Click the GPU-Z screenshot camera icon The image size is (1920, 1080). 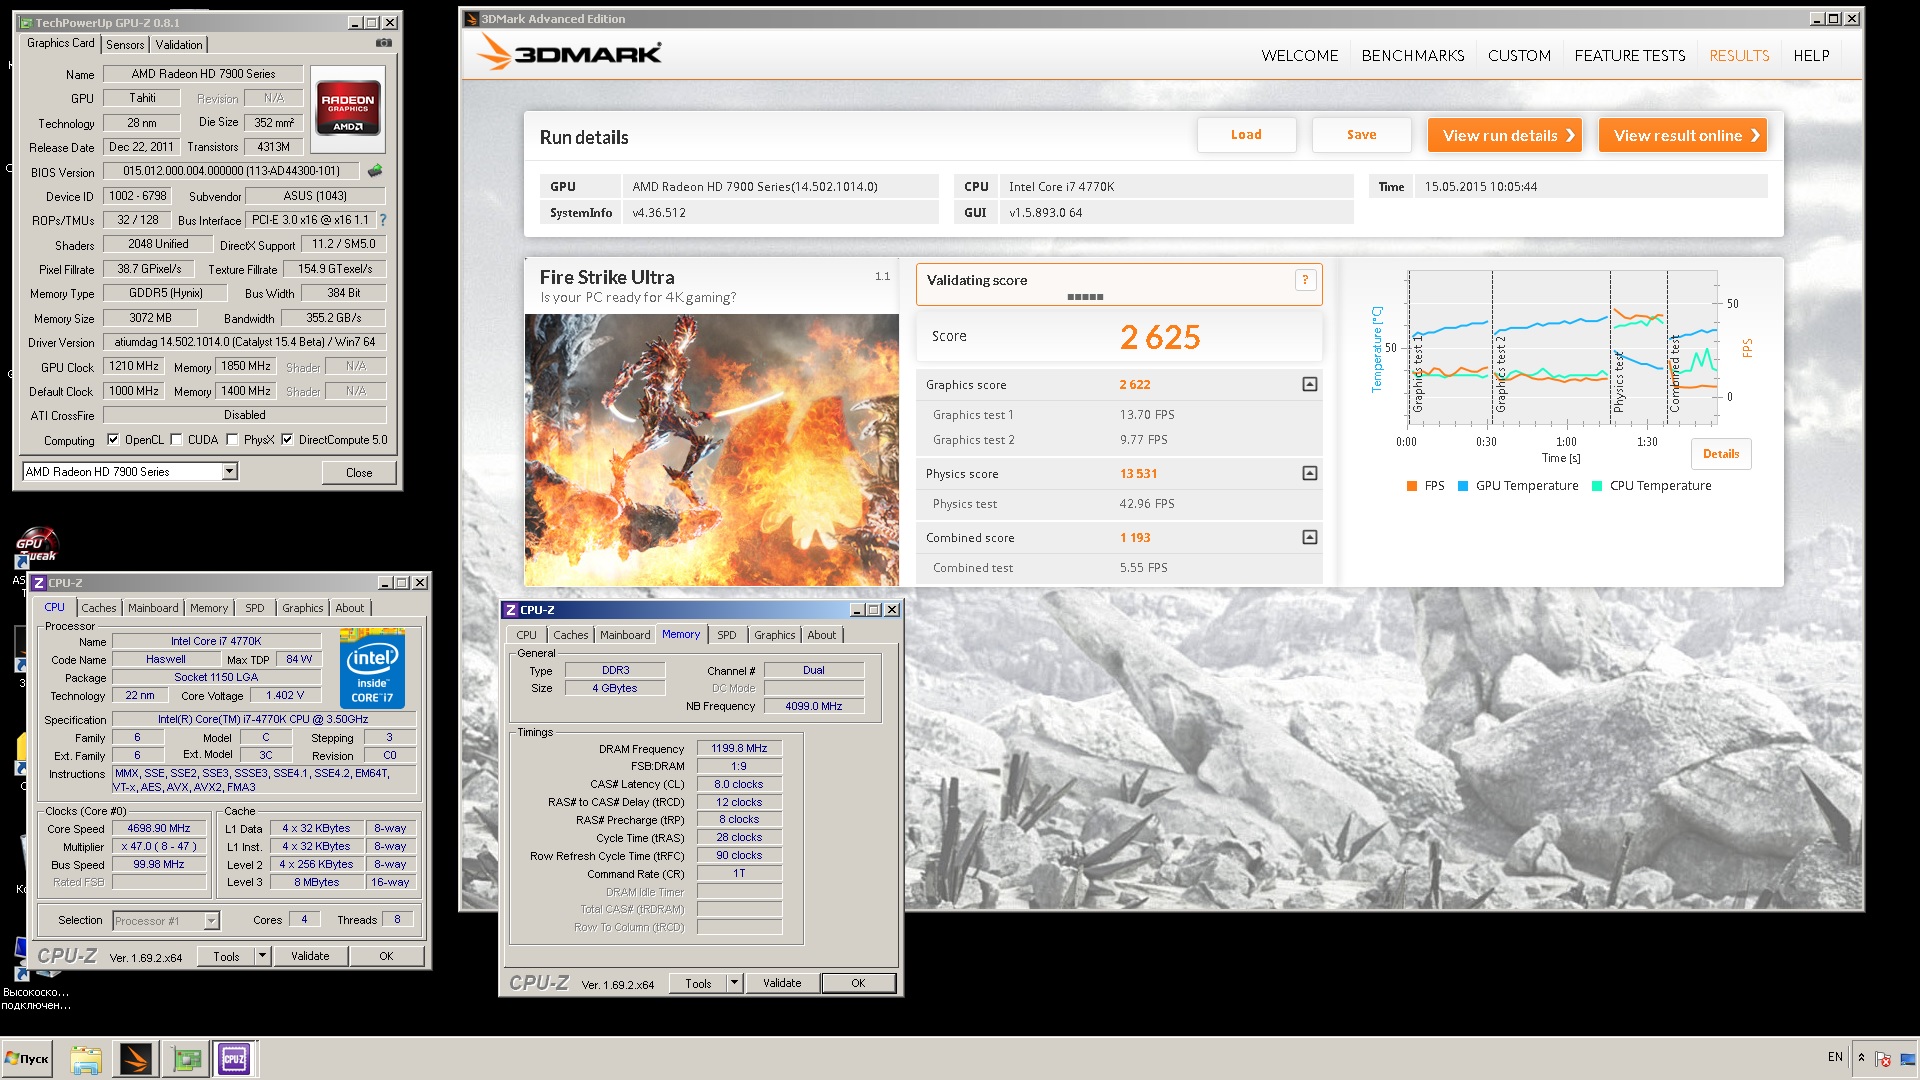[x=384, y=43]
